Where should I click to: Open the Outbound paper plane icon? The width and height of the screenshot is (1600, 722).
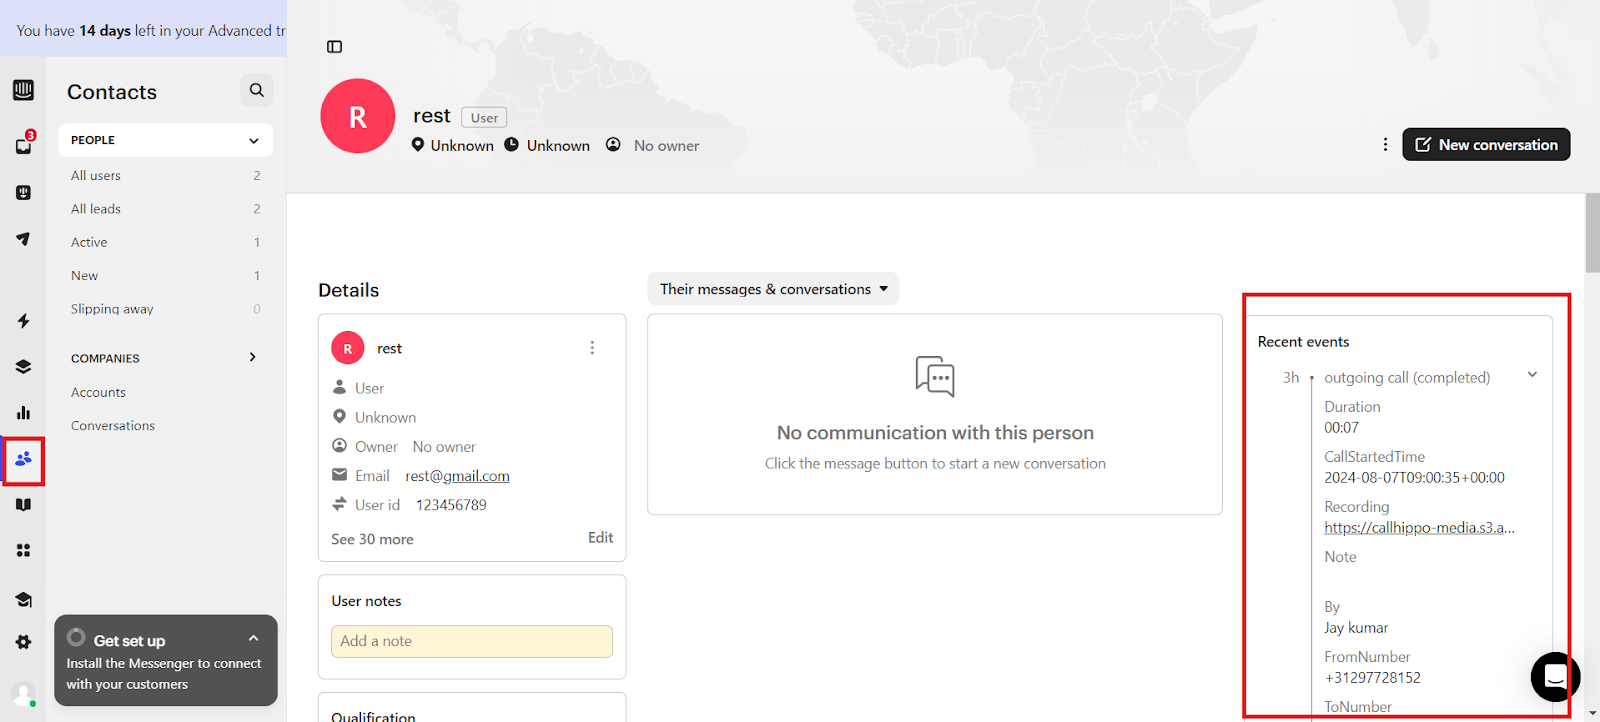click(x=23, y=239)
